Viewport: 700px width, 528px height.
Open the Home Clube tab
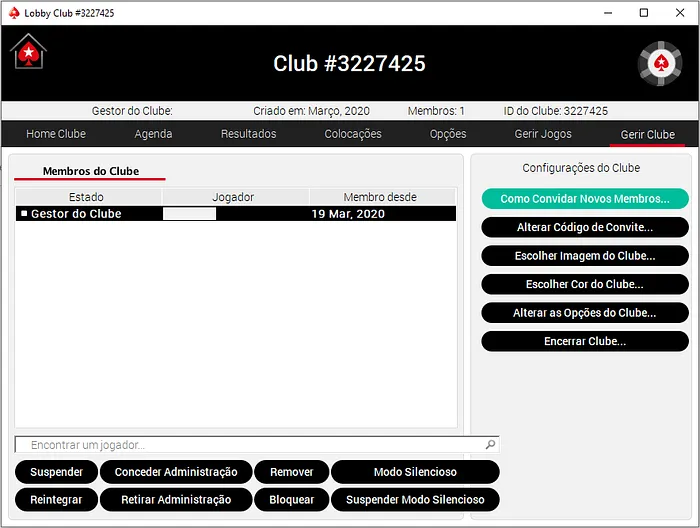click(x=56, y=134)
